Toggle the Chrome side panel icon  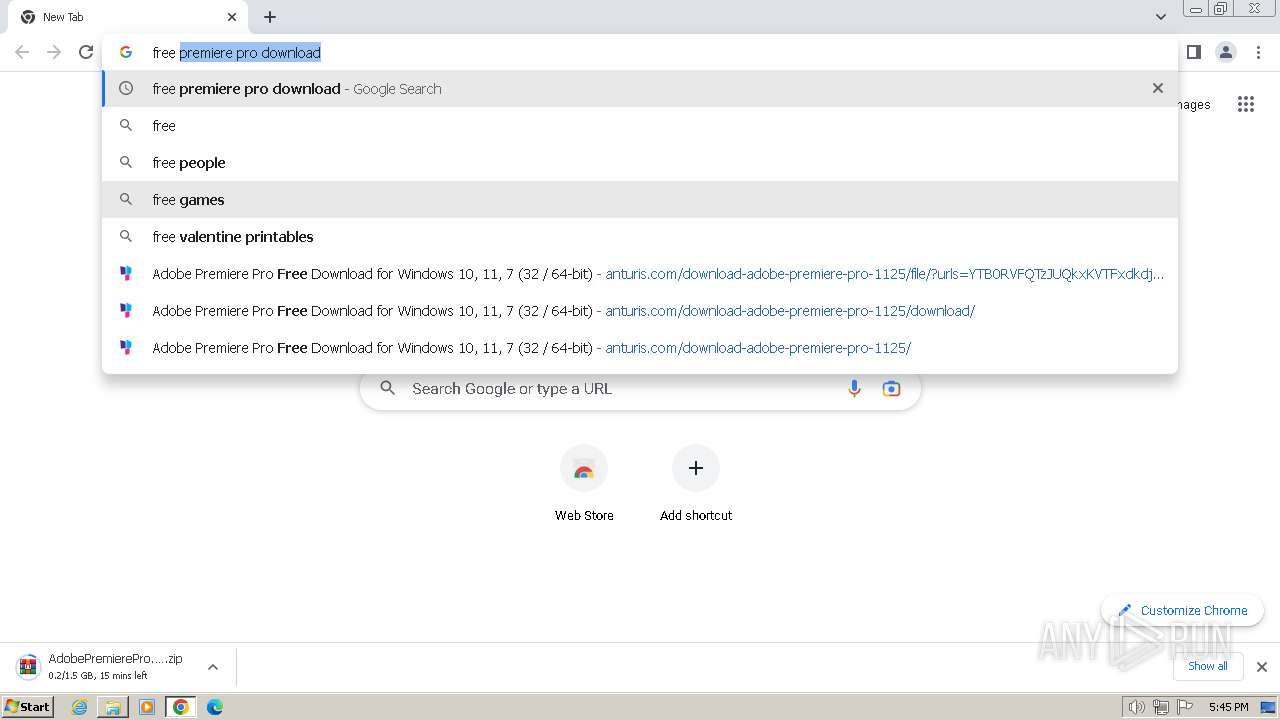coord(1193,52)
